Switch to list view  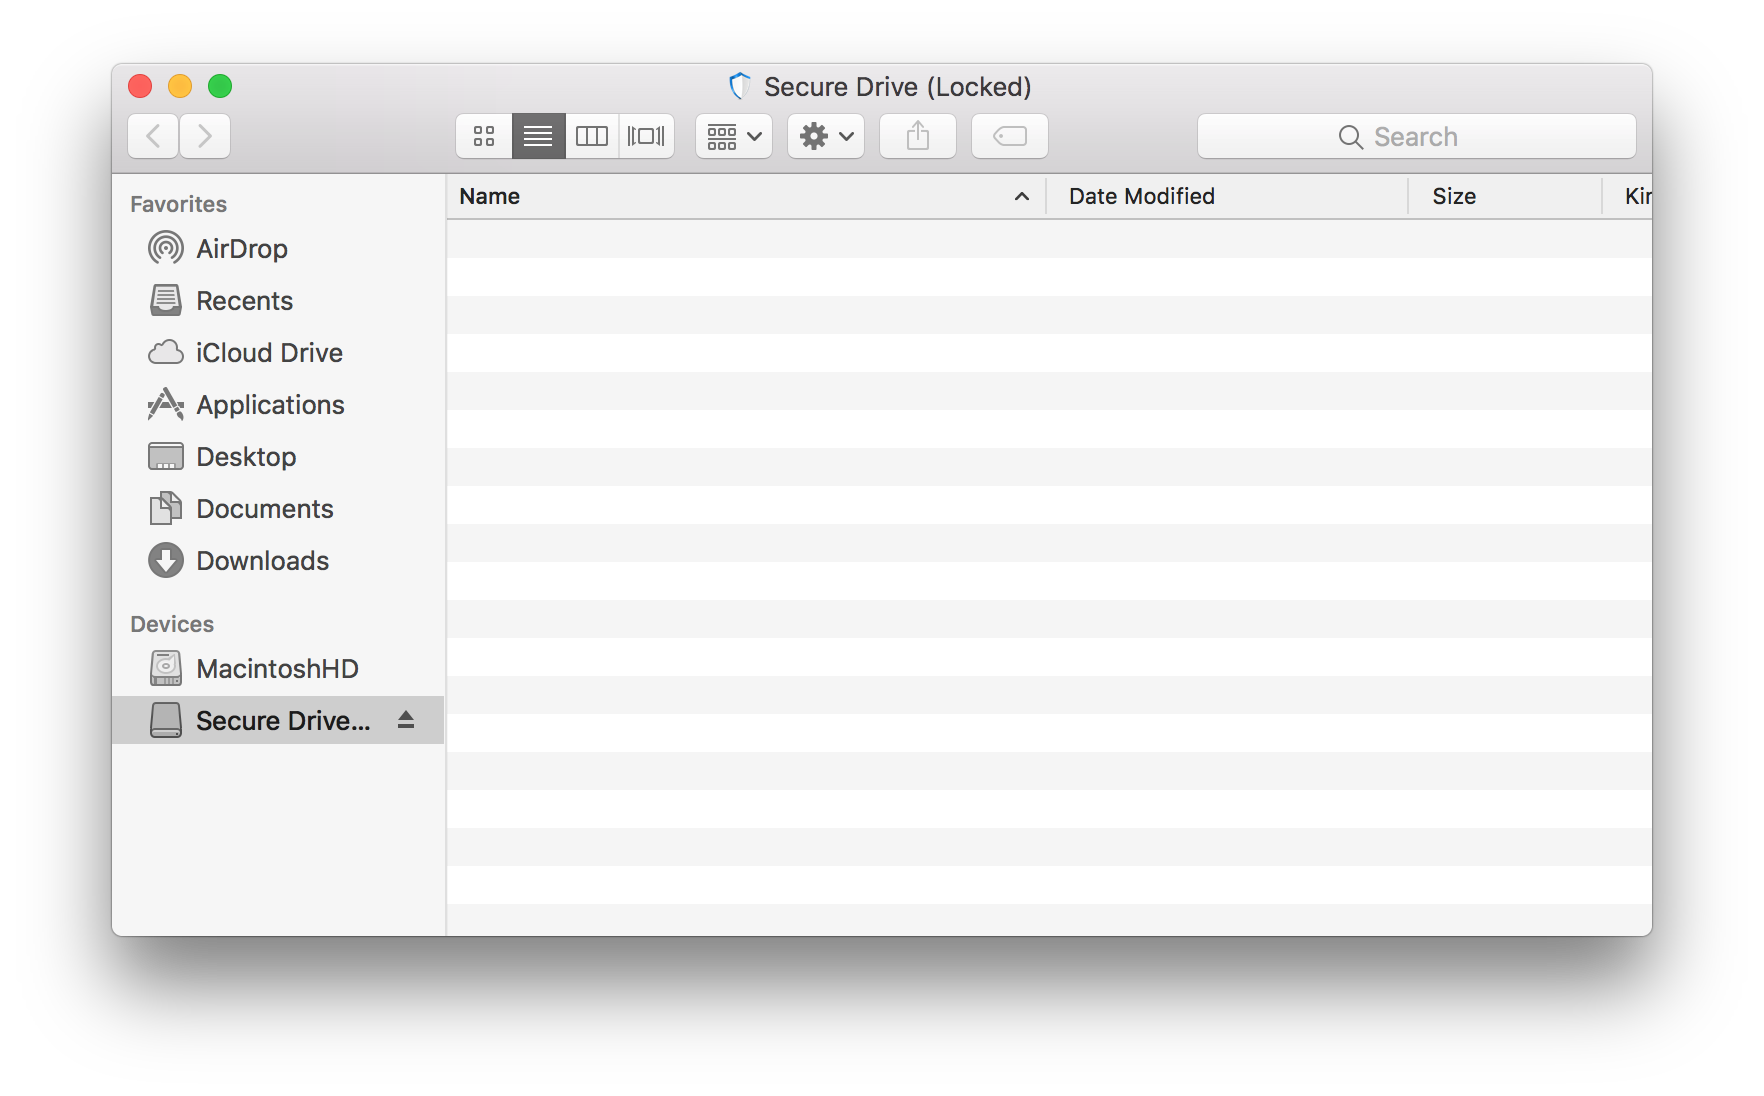538,136
